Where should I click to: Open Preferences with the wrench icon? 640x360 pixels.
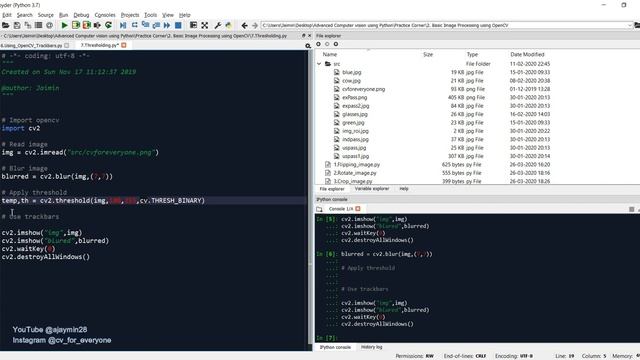pos(218,25)
